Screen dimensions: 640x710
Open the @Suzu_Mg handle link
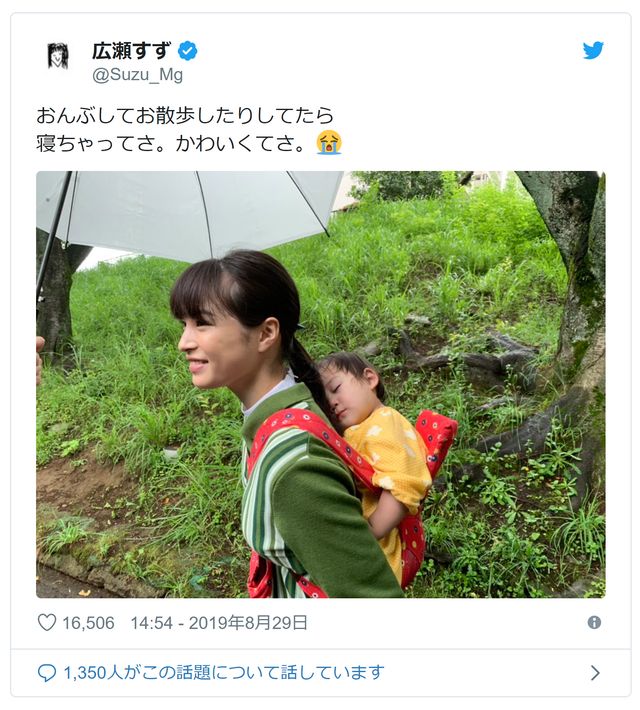point(137,75)
